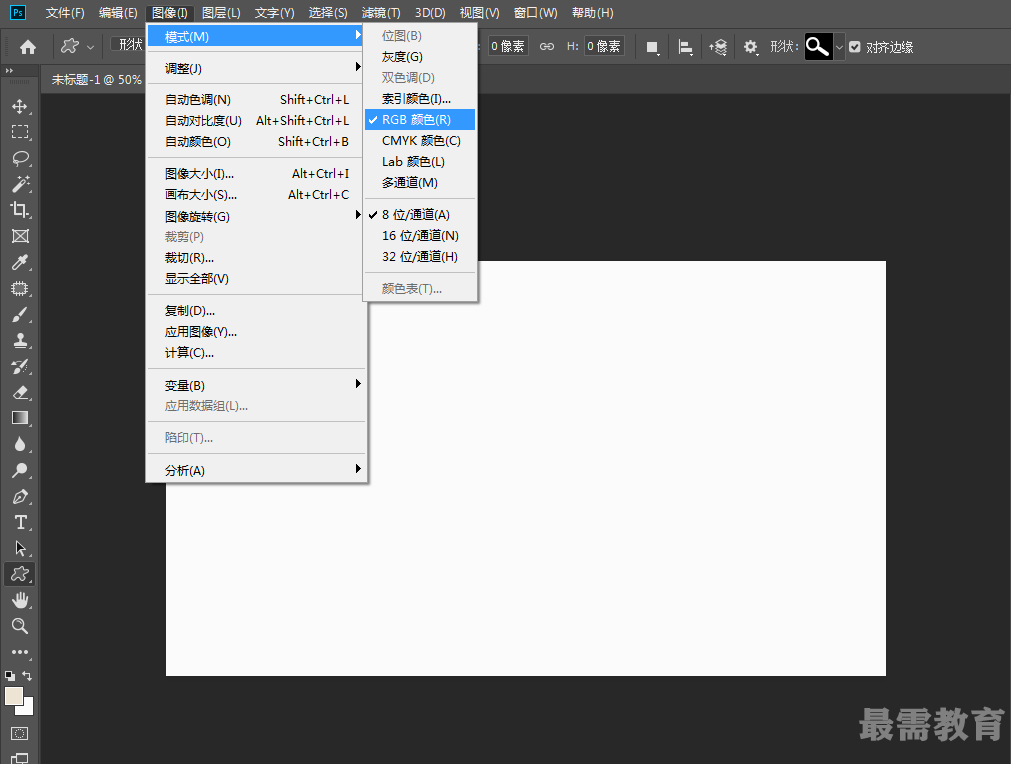Select 32 位/通道(H) bit depth

[x=420, y=257]
